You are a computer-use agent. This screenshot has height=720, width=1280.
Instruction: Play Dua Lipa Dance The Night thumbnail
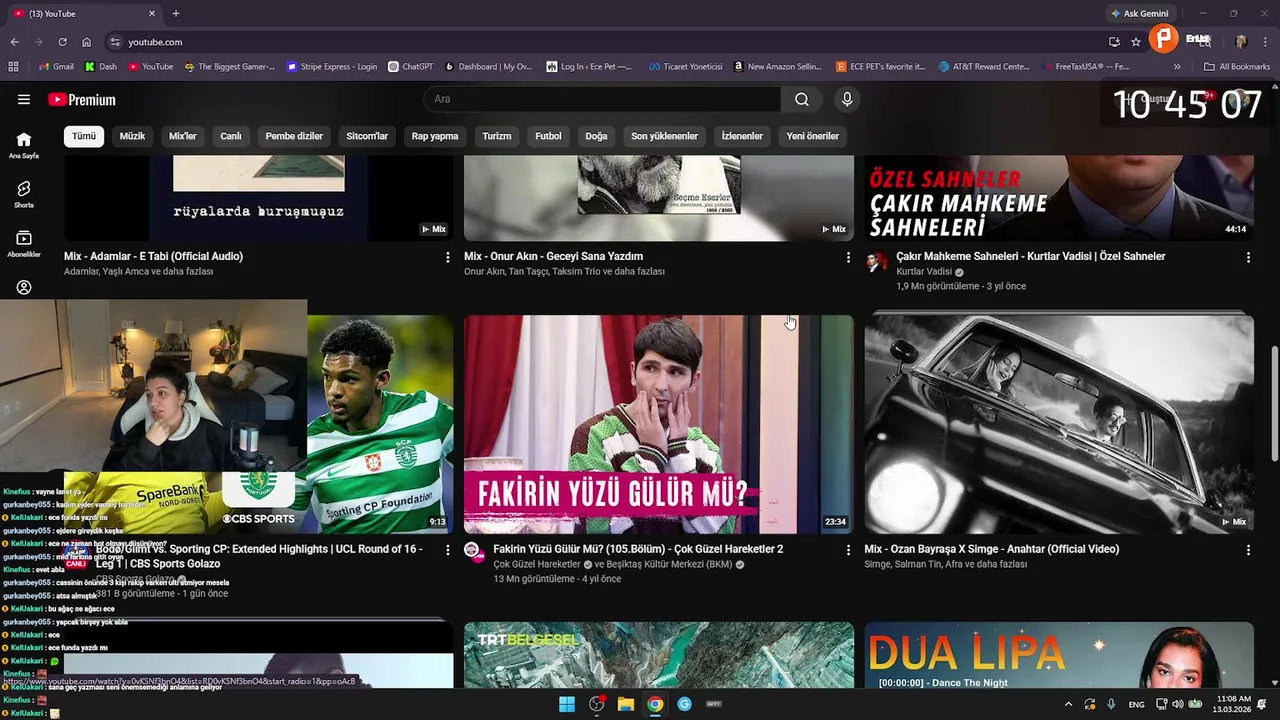pos(1059,655)
